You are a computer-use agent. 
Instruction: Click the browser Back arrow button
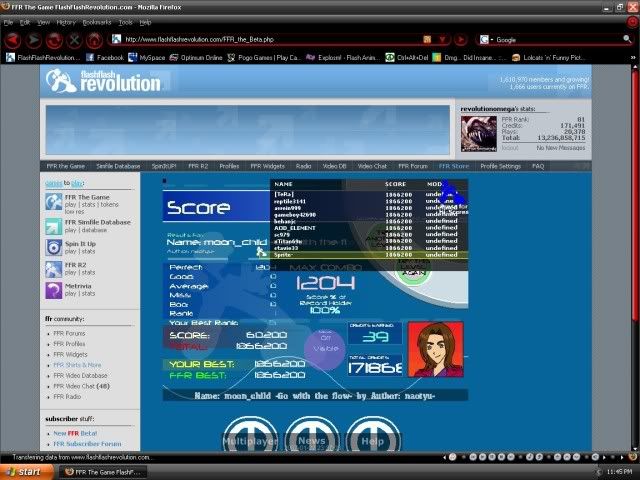click(13, 40)
